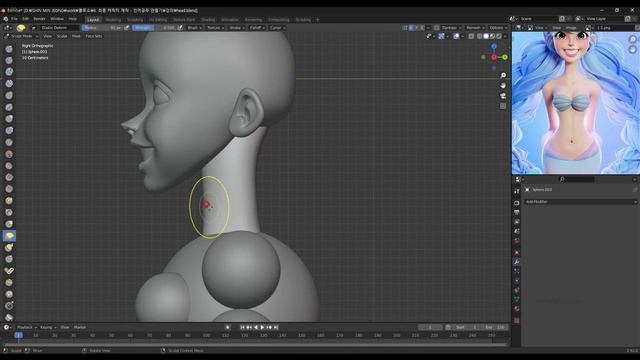640x360 pixels.
Task: Toggle auto keying record button
Action: pos(228,327)
